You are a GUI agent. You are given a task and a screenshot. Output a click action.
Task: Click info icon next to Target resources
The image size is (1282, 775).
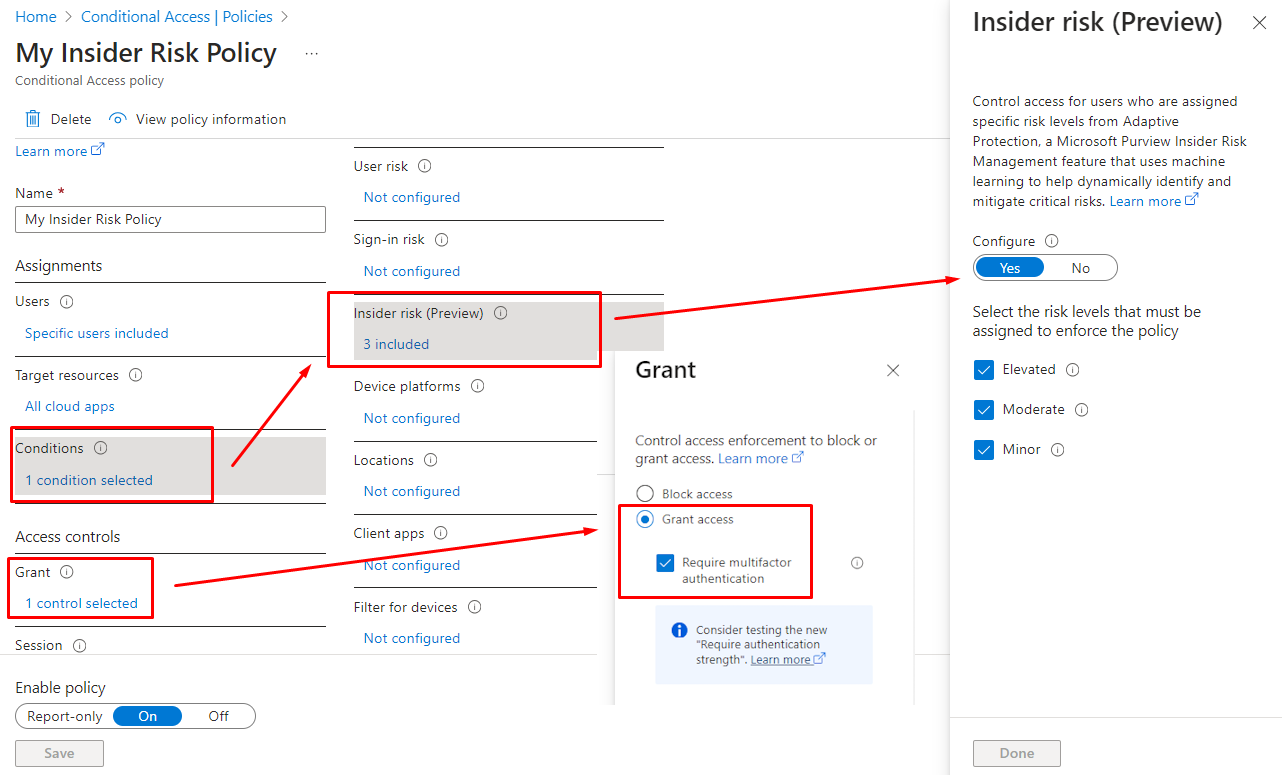coord(136,376)
